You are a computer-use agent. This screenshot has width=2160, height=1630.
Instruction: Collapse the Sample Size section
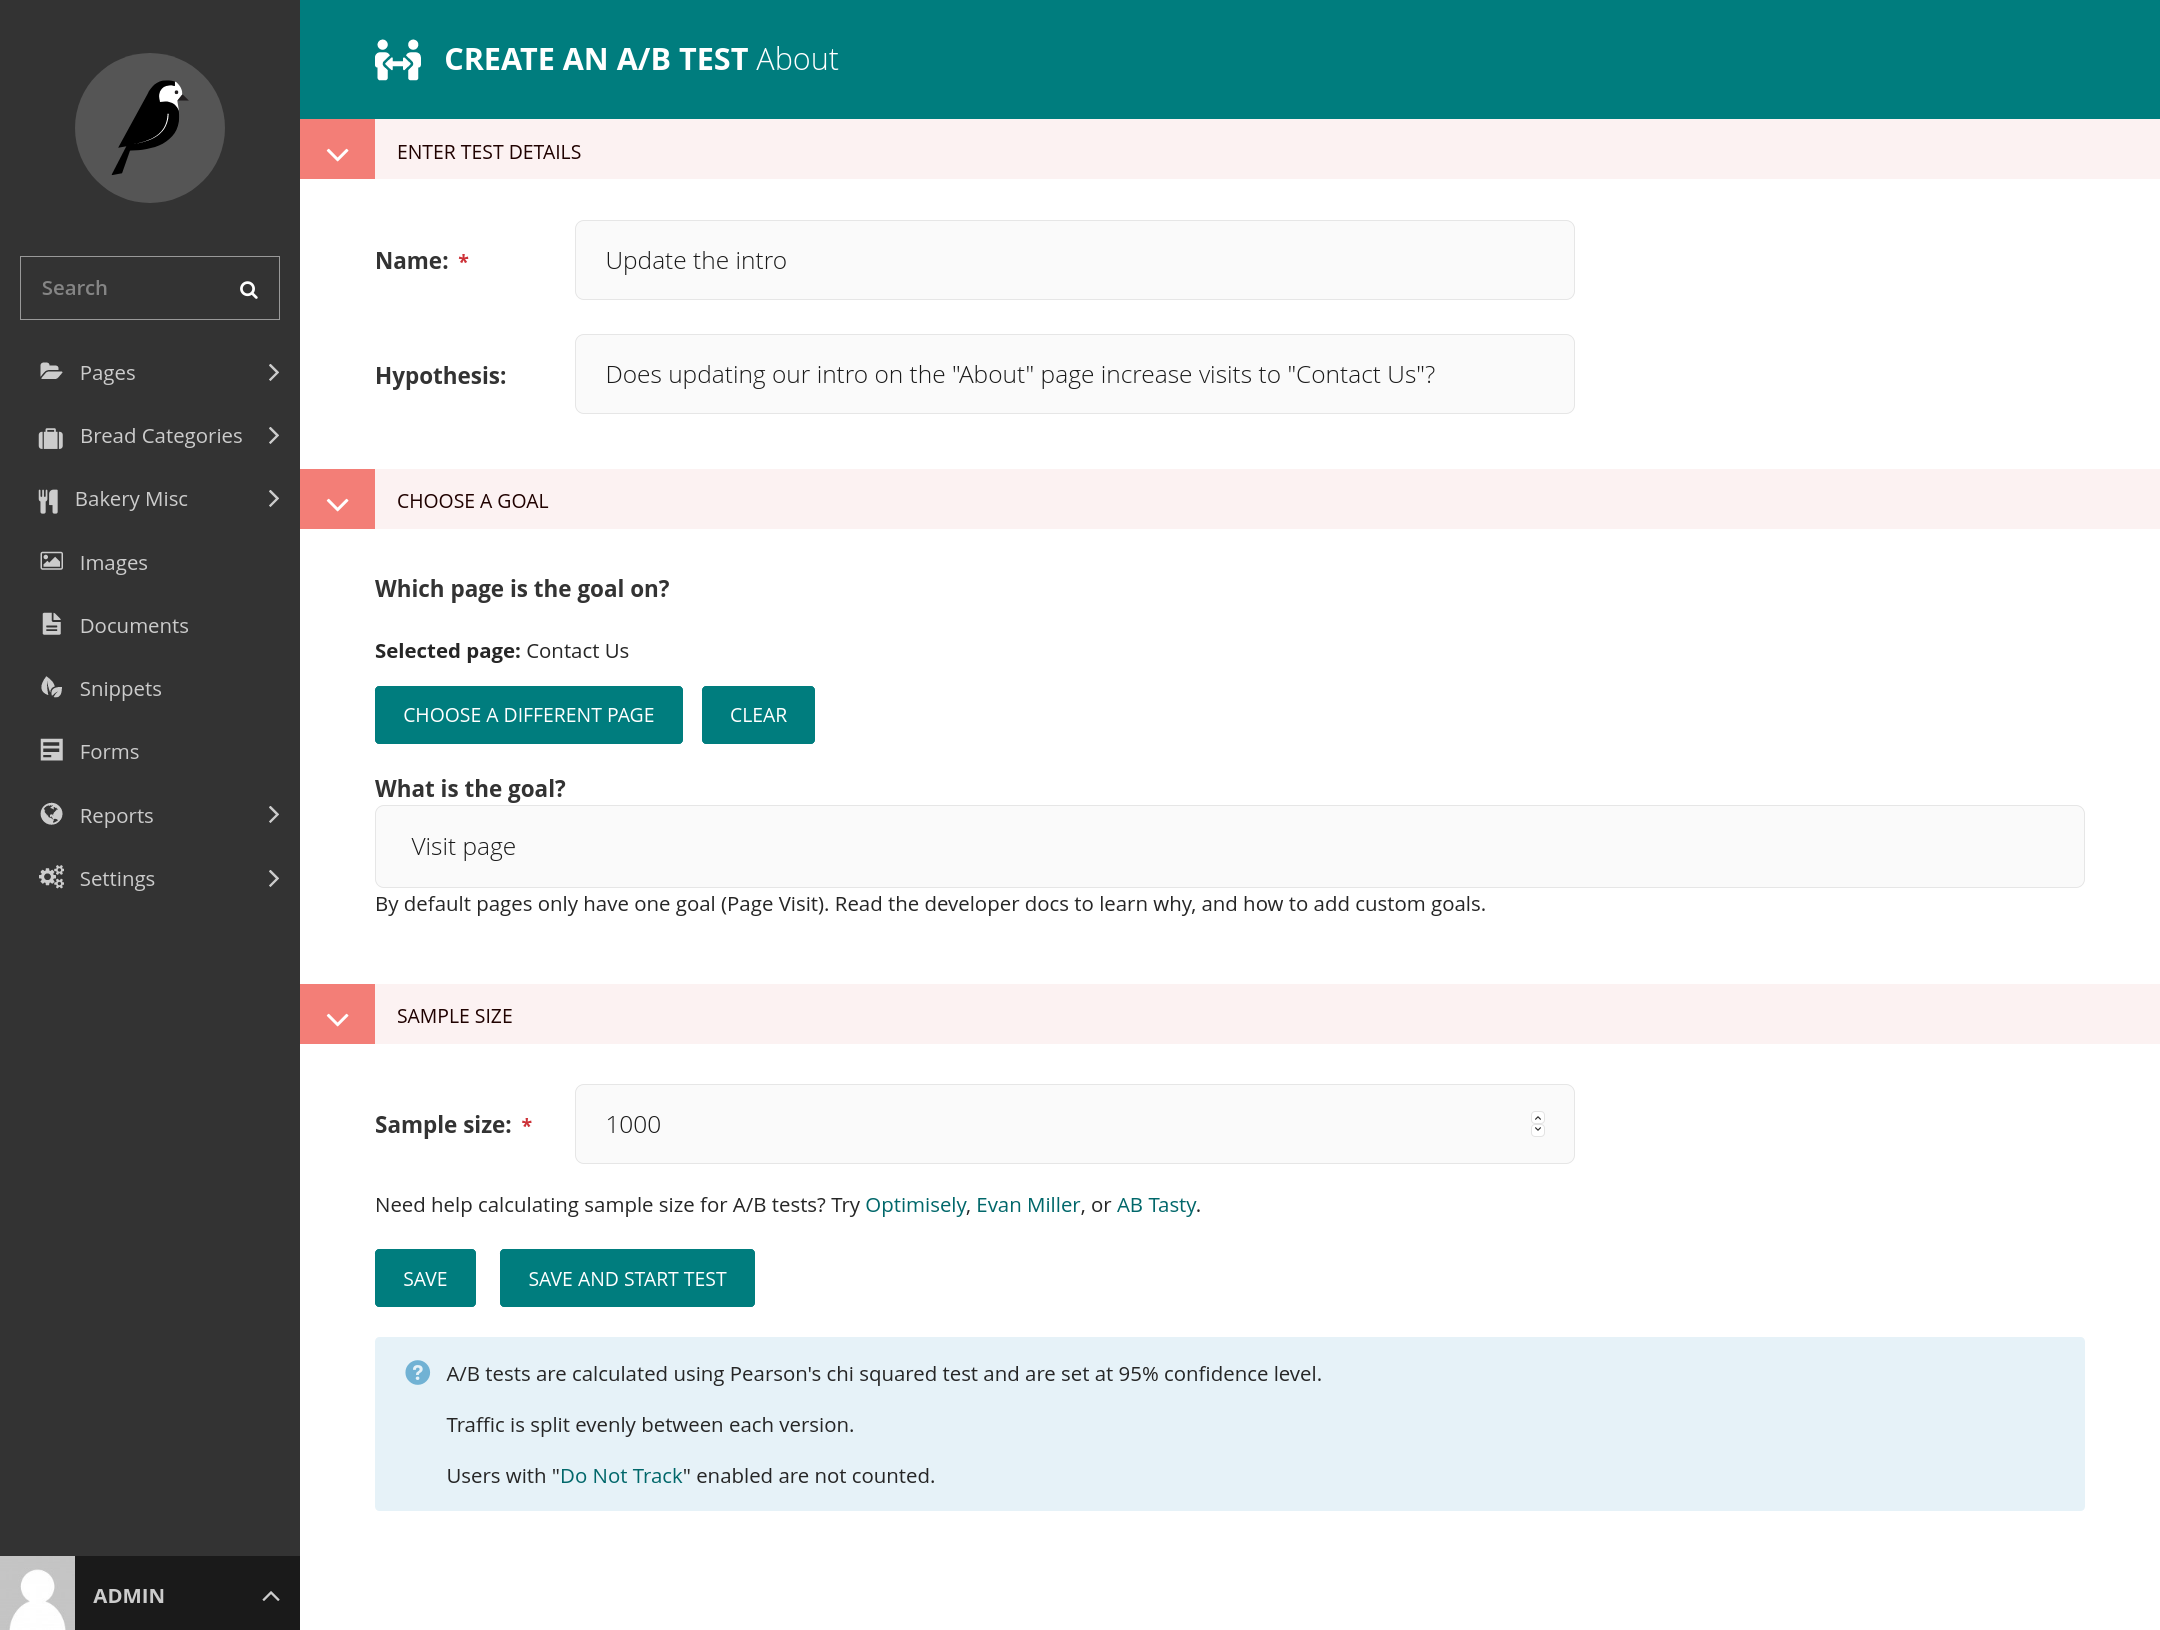click(337, 1015)
